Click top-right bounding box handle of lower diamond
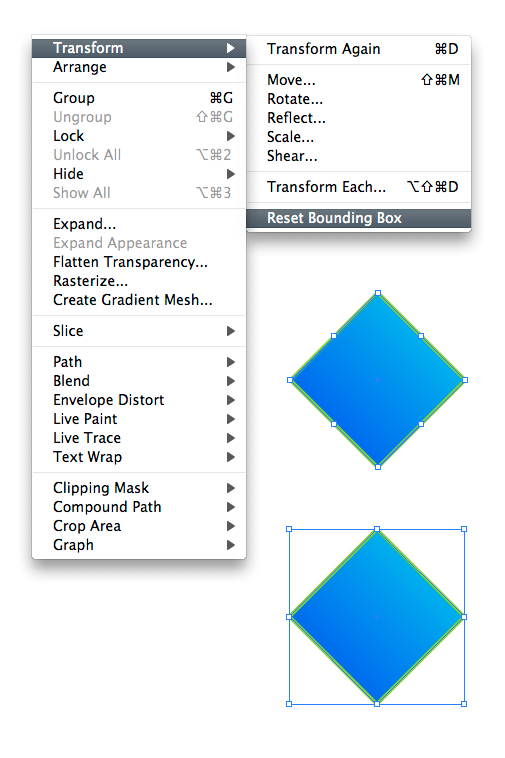505x758 pixels. (464, 529)
